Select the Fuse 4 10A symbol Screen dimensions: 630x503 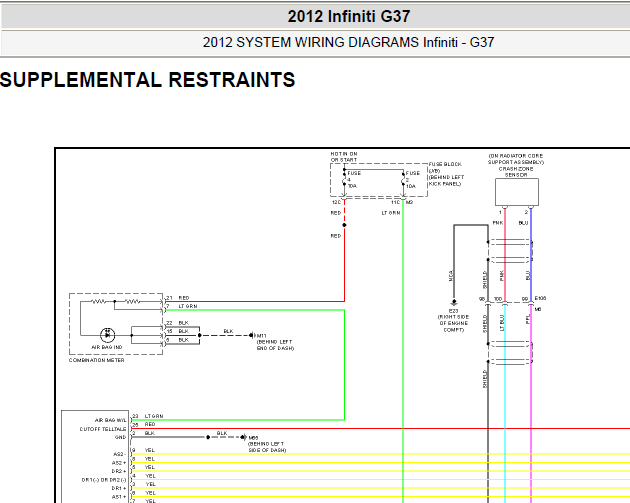coord(344,180)
